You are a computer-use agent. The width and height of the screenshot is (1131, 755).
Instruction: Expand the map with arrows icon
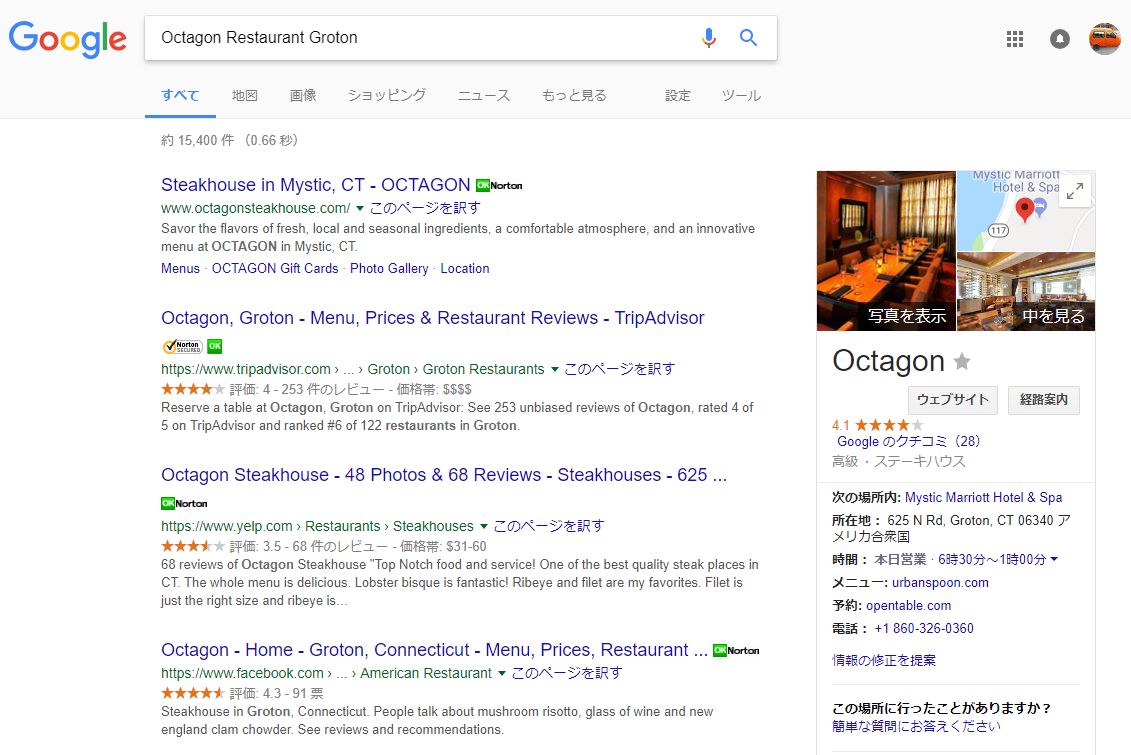1075,191
